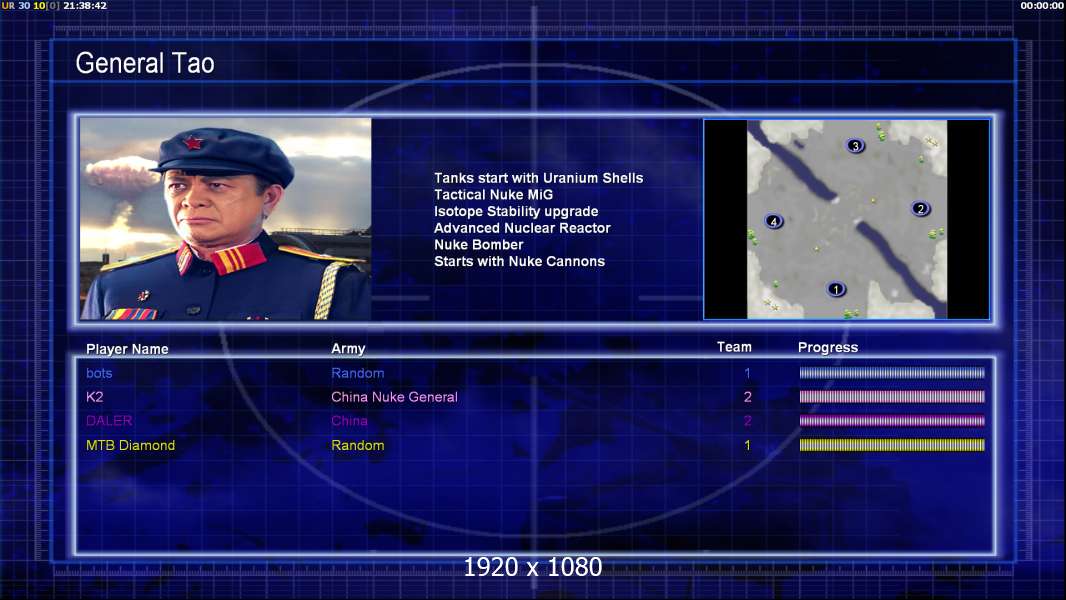Click 'Isotope Stability upgrade' line

(516, 211)
